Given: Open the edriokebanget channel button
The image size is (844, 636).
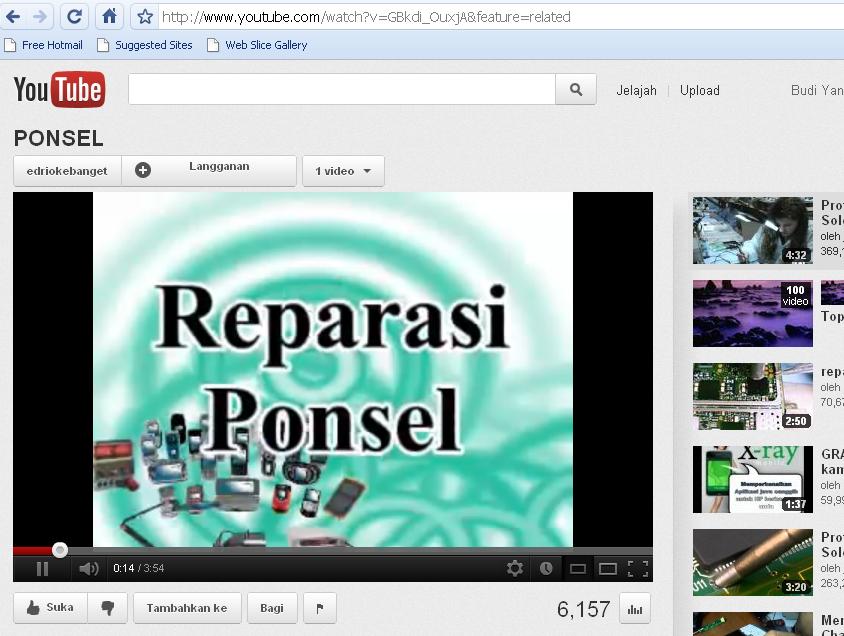Looking at the screenshot, I should [67, 171].
